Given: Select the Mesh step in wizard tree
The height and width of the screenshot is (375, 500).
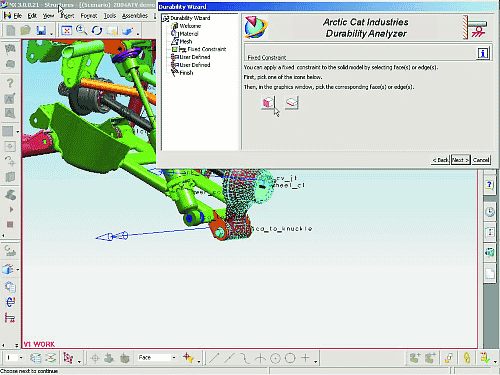Looking at the screenshot, I should [186, 41].
